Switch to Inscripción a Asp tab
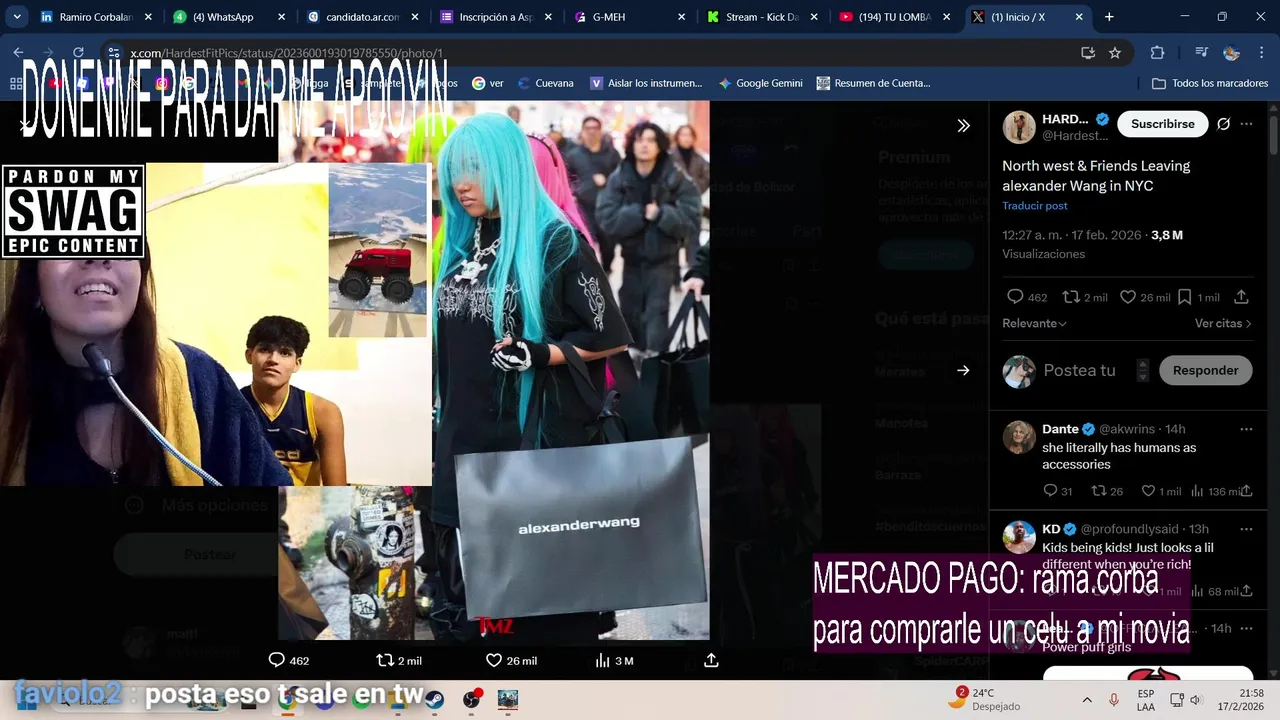This screenshot has width=1280, height=720. (496, 17)
